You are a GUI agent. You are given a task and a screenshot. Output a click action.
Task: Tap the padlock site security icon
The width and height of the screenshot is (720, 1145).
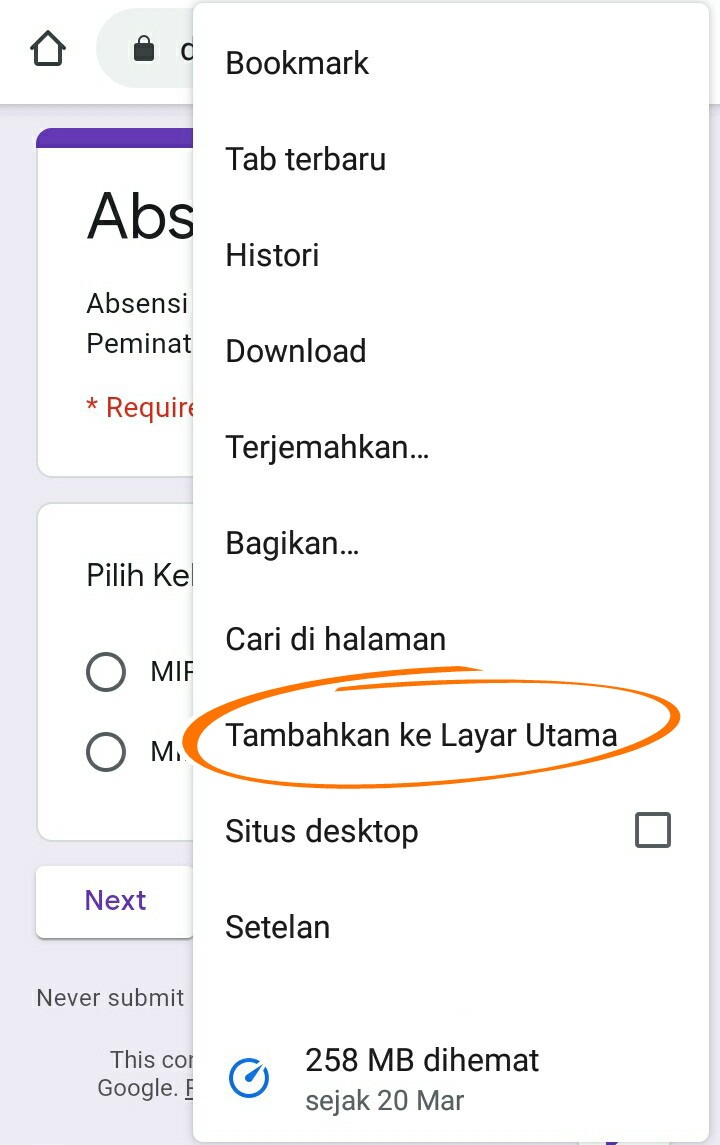(144, 49)
